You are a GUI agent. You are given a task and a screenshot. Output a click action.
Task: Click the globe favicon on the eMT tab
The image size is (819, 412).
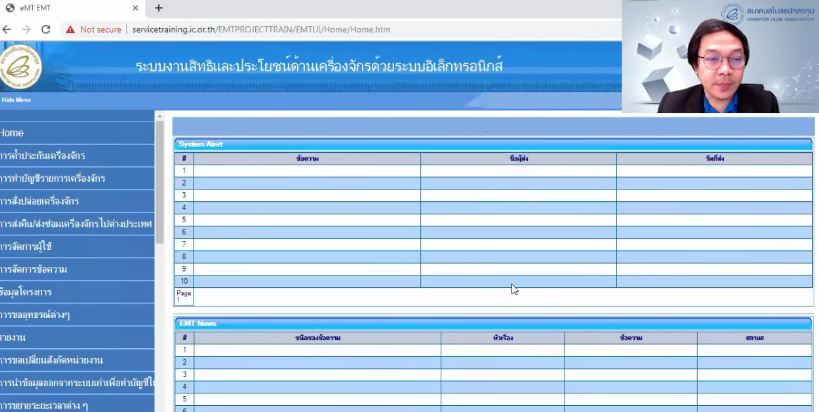click(10, 8)
